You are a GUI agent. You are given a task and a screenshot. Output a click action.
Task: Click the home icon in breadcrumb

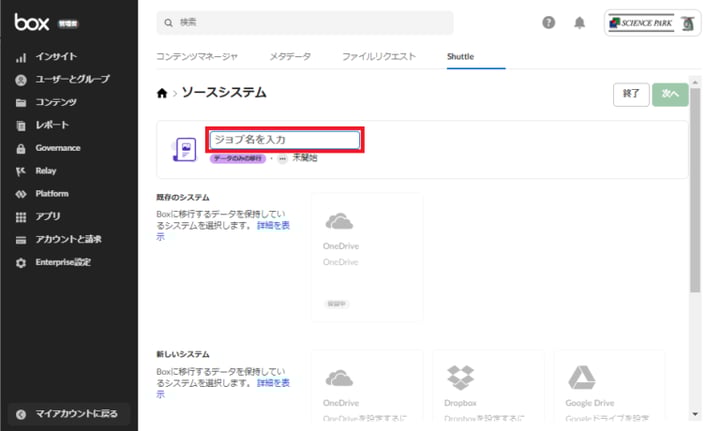tap(162, 93)
